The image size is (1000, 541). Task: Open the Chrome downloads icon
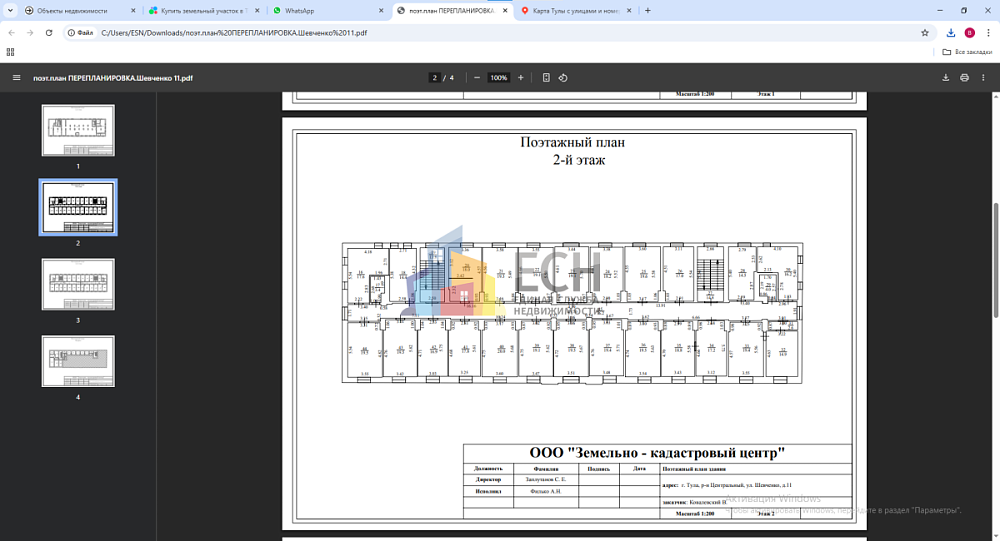click(951, 33)
